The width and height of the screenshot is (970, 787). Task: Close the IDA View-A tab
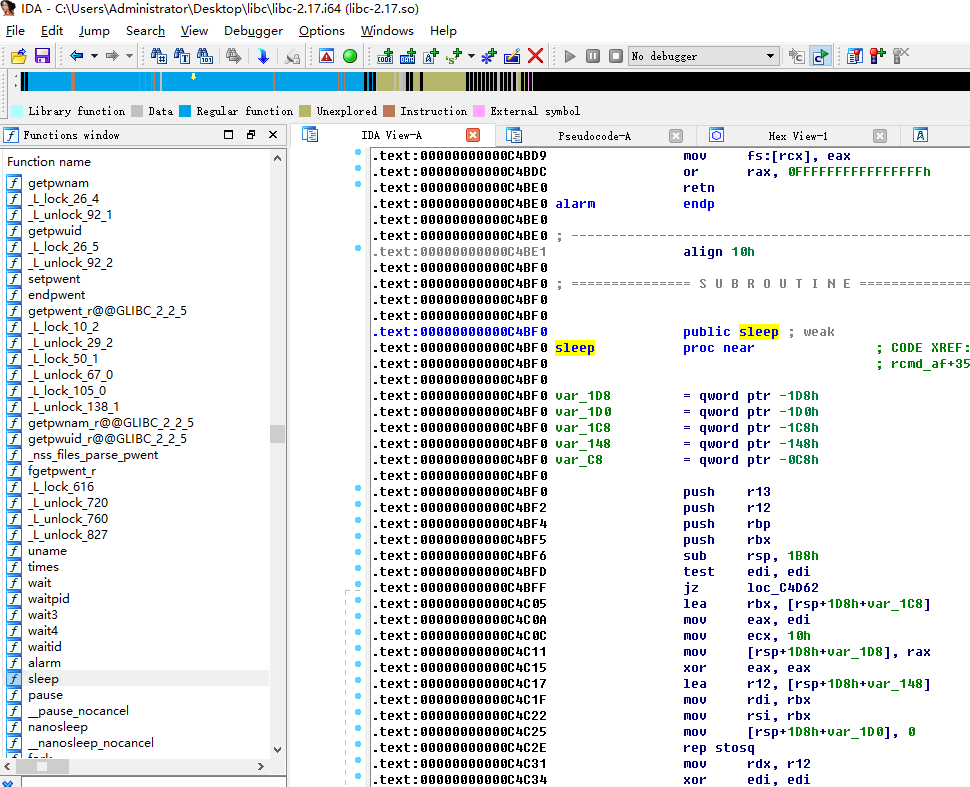click(x=473, y=135)
